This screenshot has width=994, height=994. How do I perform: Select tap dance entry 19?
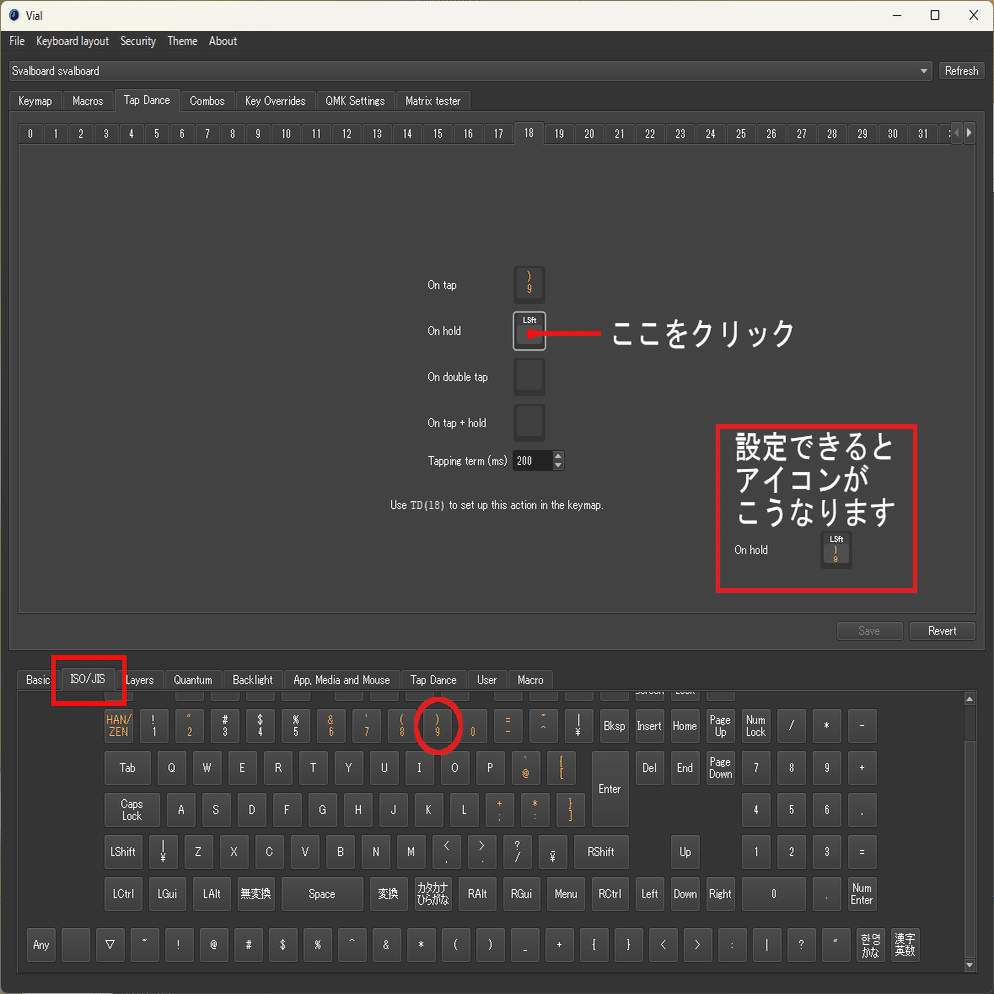(x=558, y=134)
